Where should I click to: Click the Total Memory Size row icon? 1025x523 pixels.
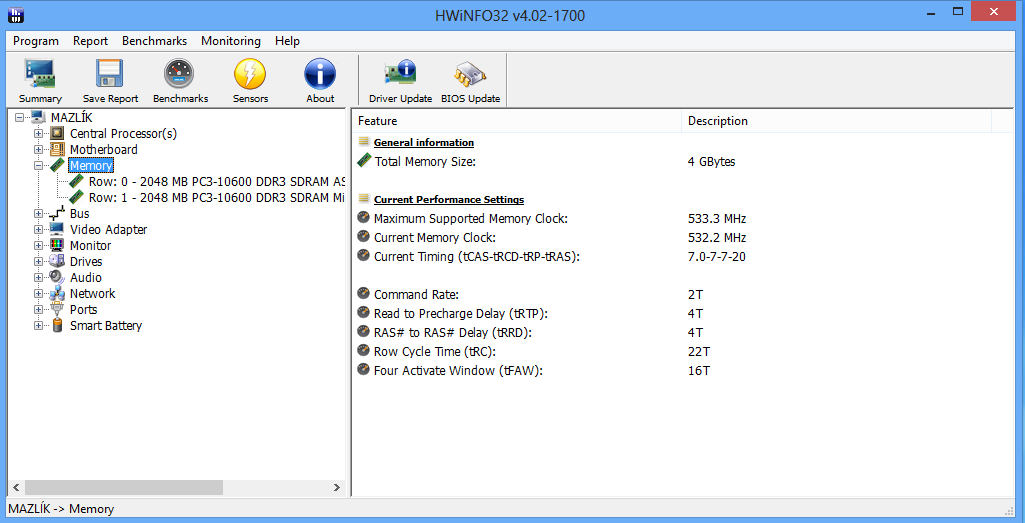[x=363, y=161]
